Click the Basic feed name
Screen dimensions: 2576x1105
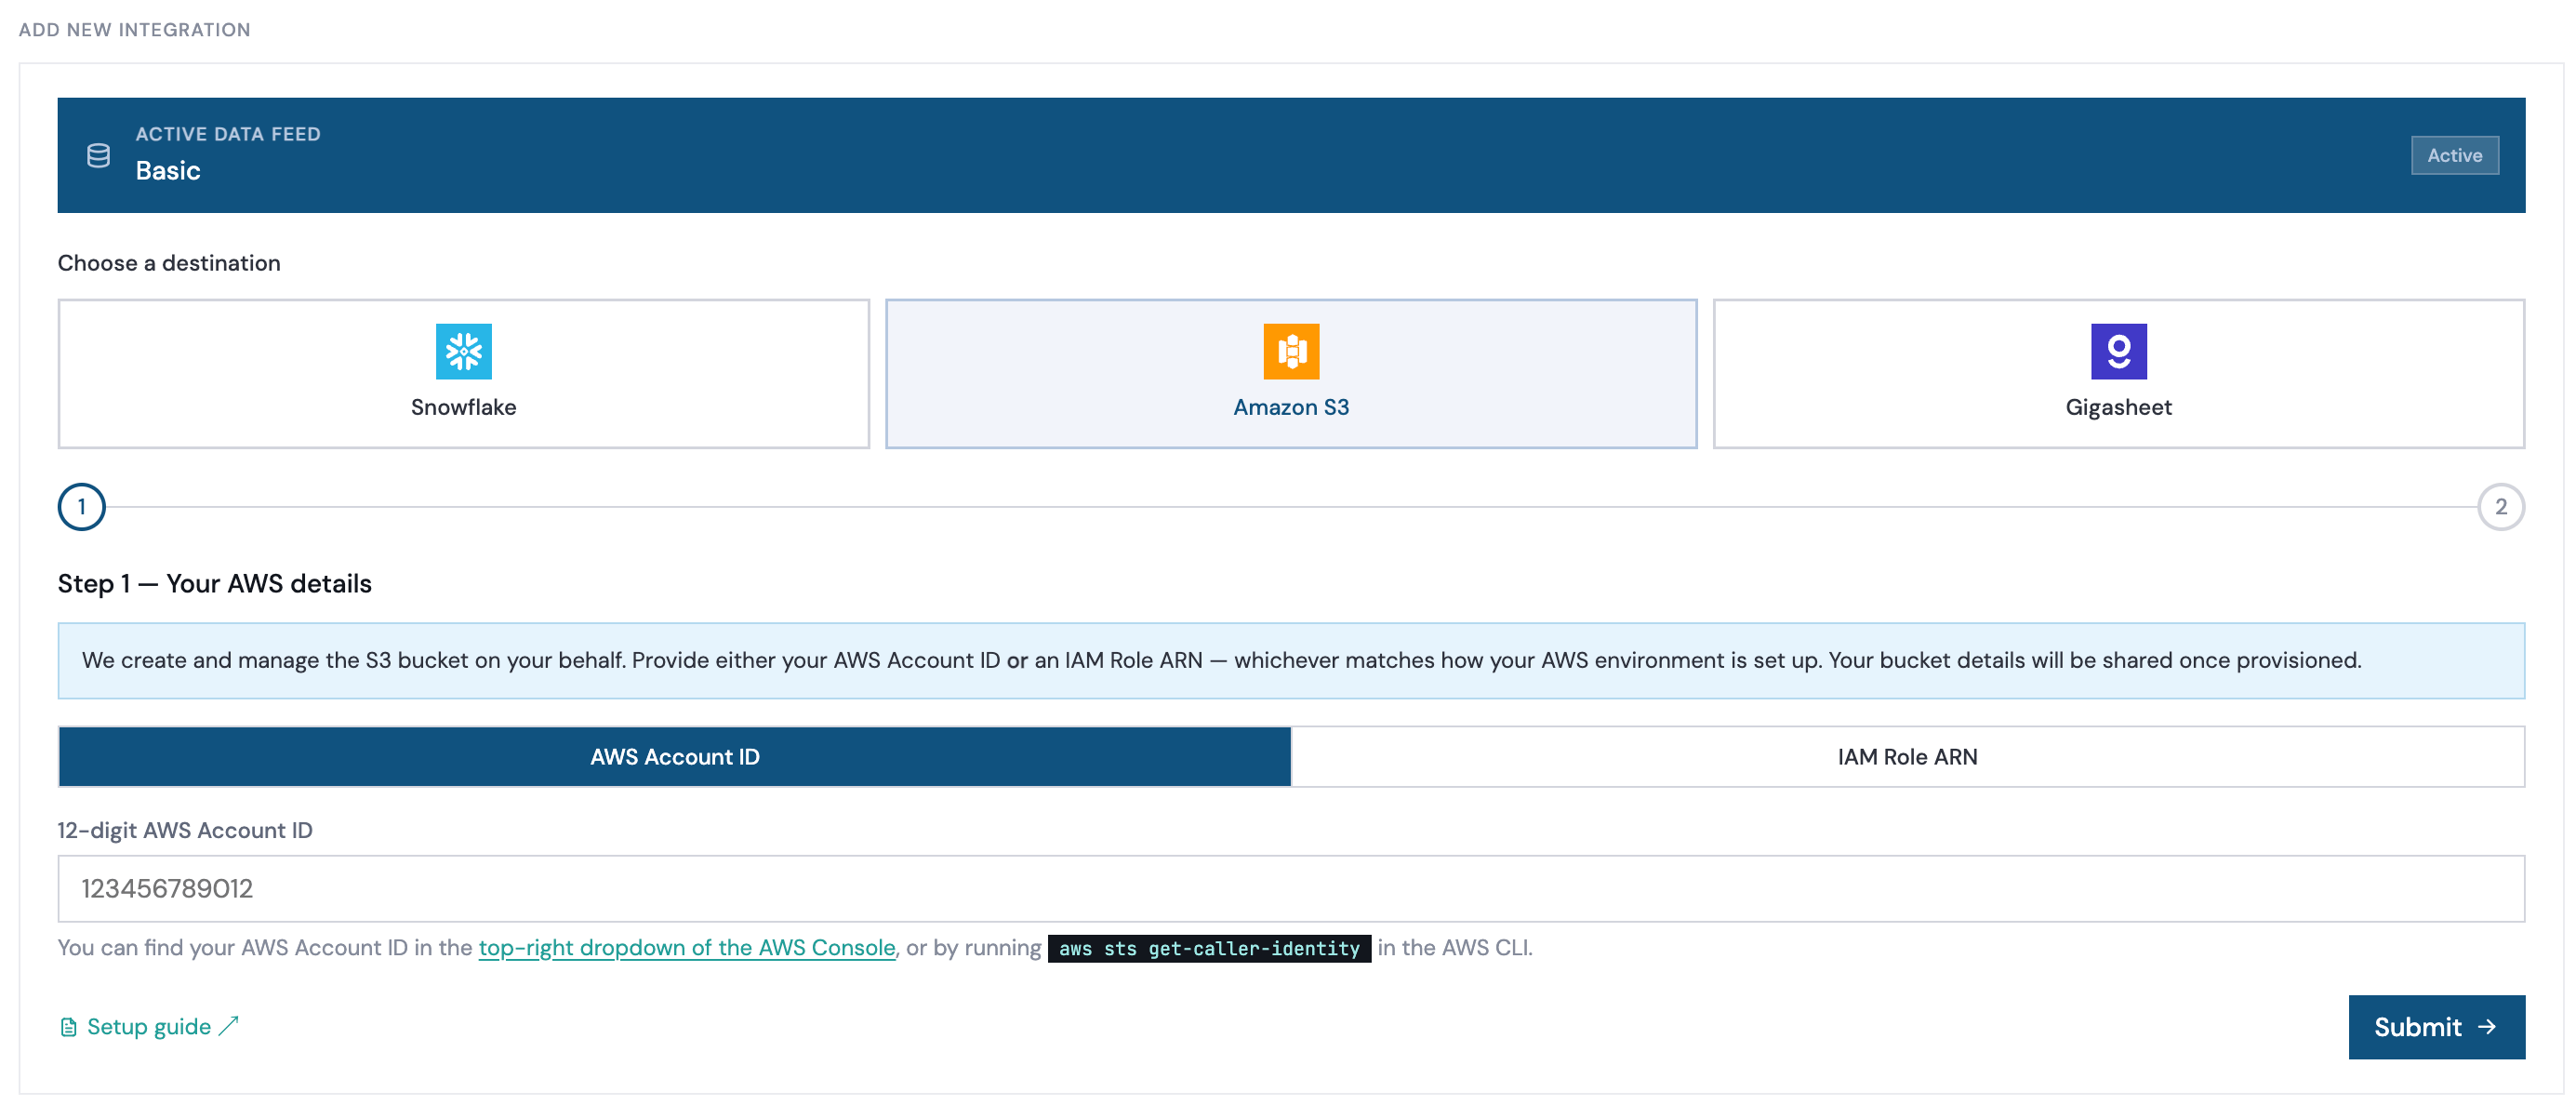pyautogui.click(x=168, y=171)
